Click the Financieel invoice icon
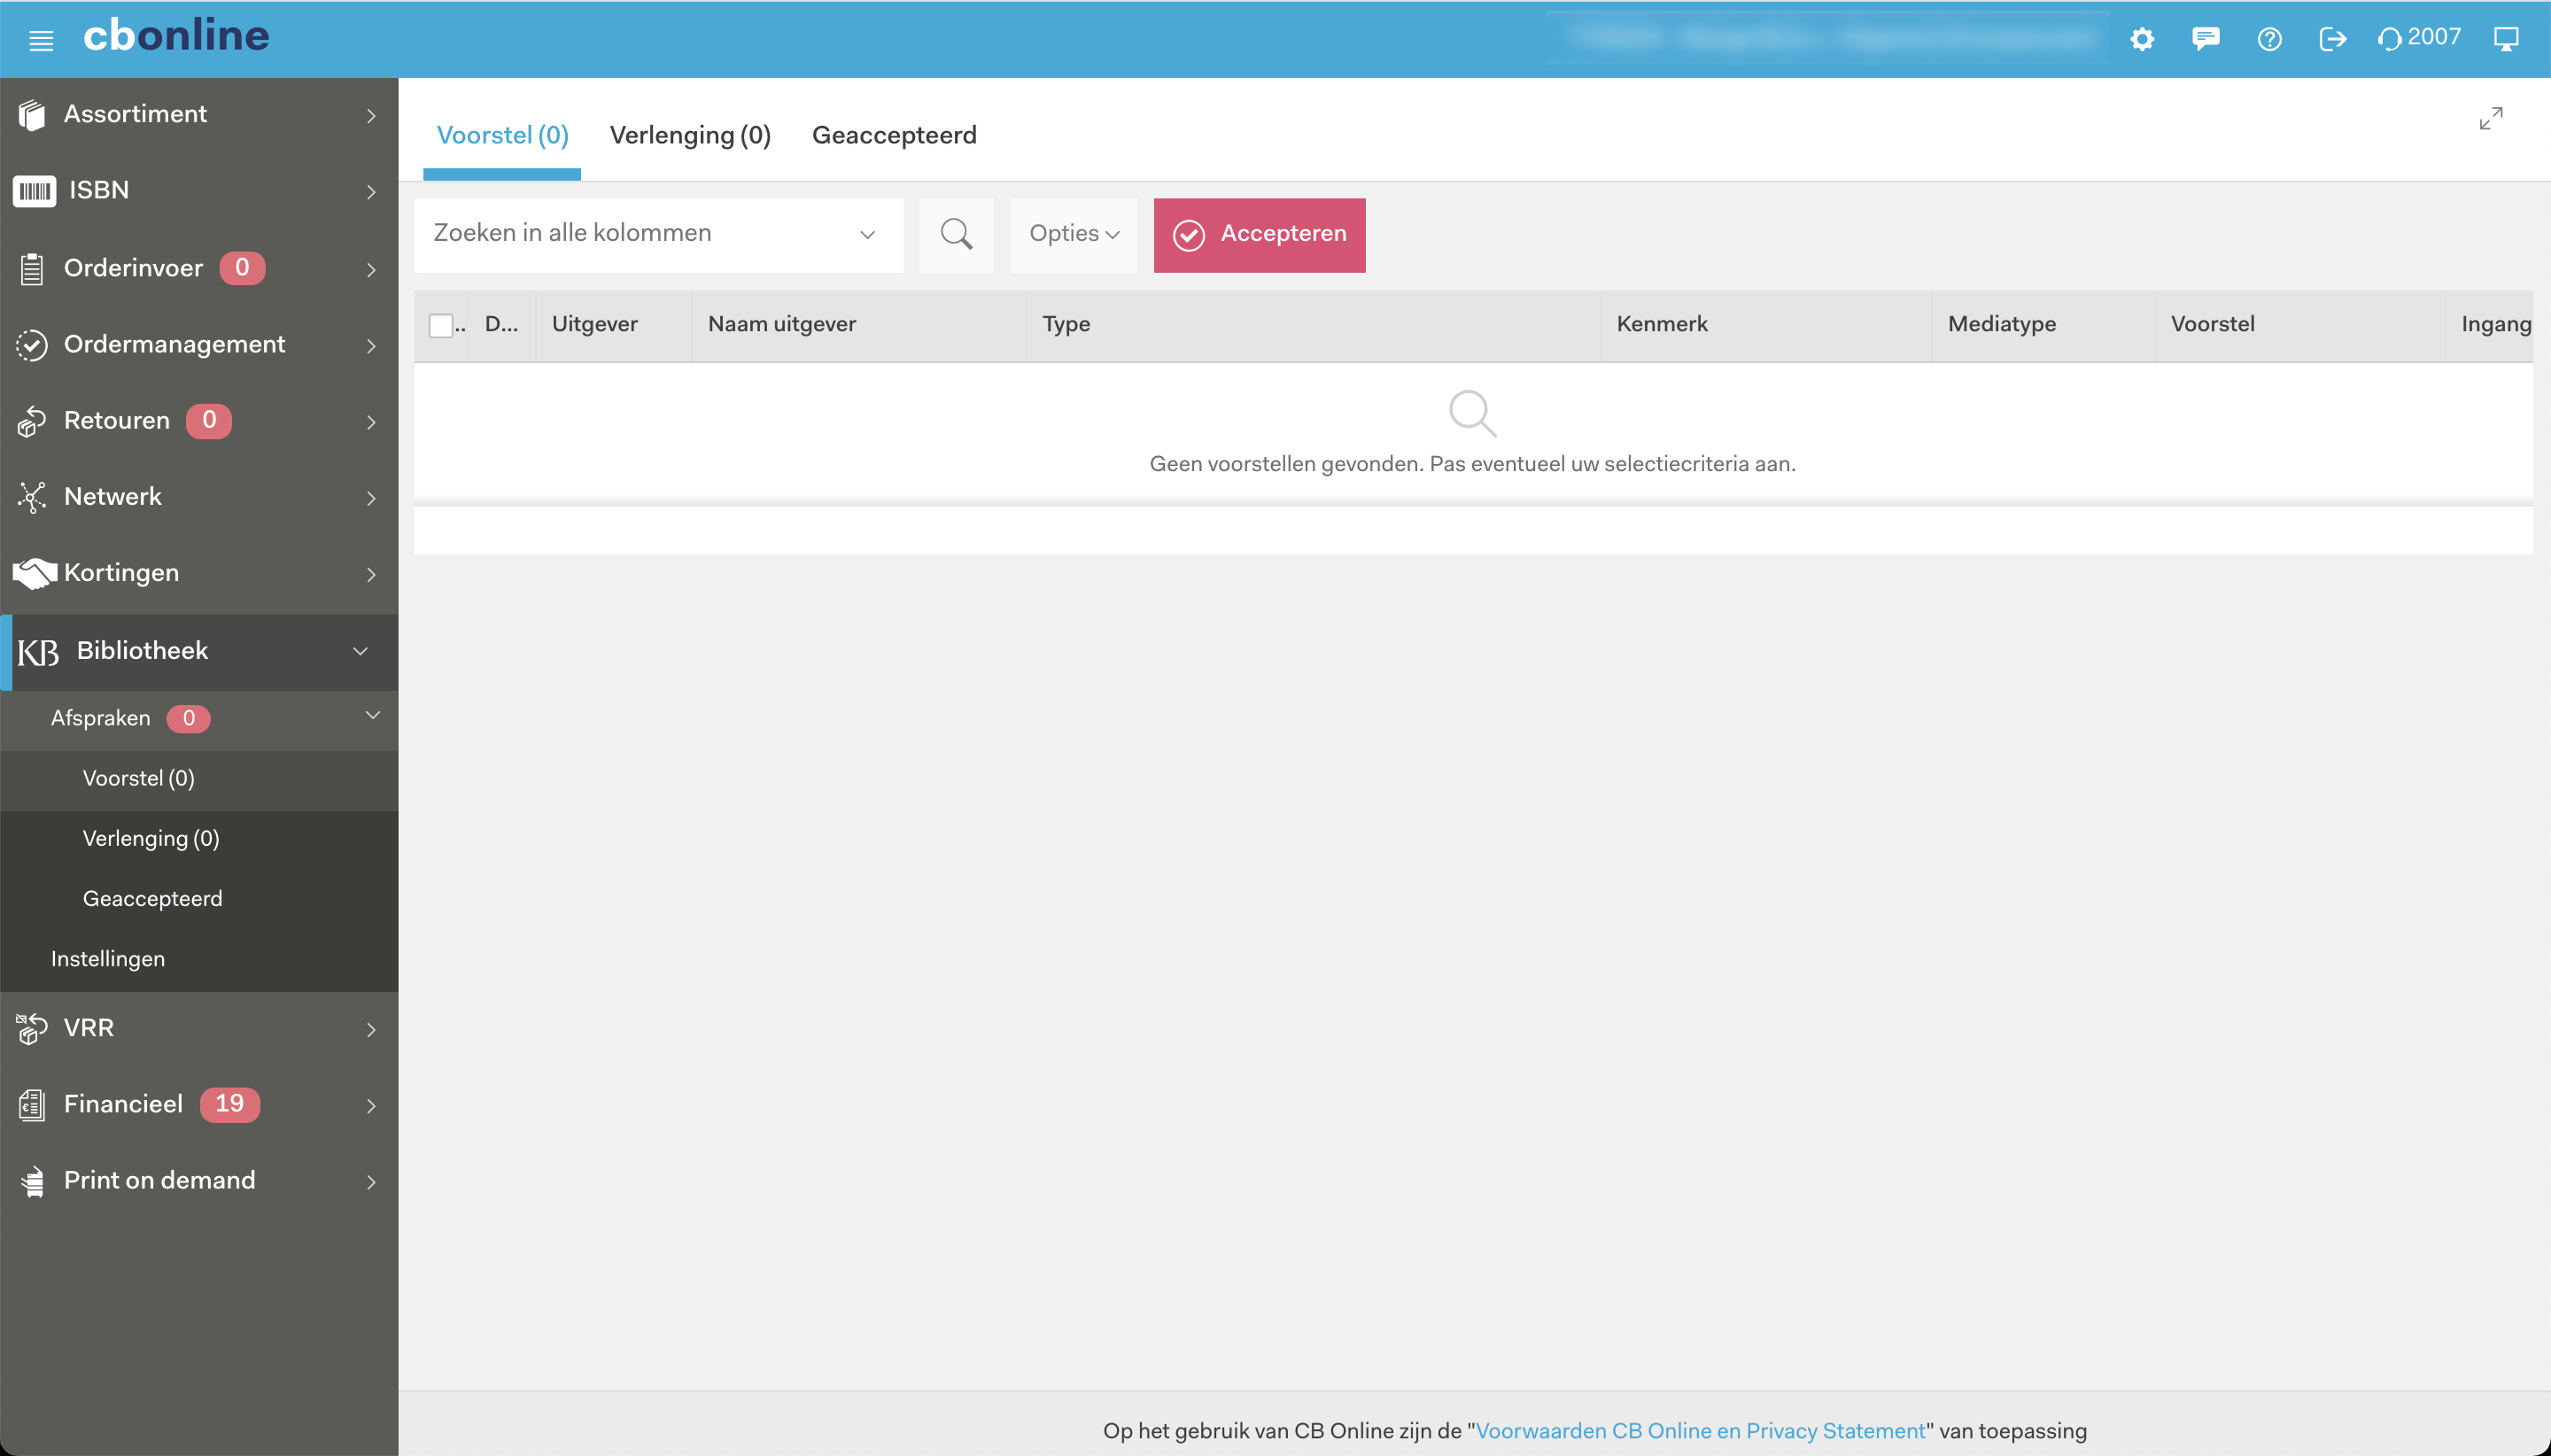 pos(32,1105)
